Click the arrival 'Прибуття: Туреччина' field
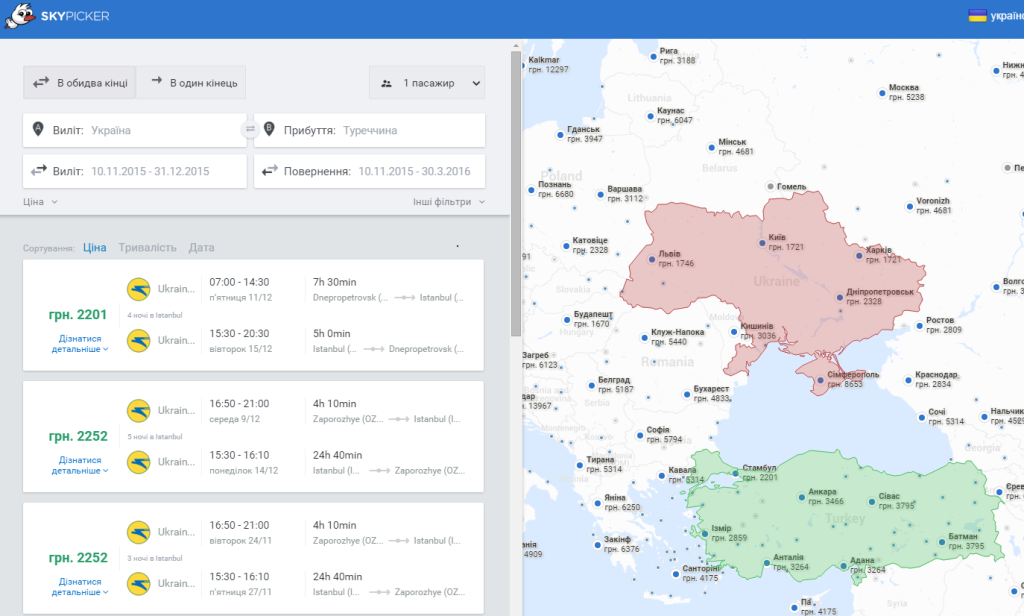Image resolution: width=1024 pixels, height=616 pixels. tap(370, 130)
